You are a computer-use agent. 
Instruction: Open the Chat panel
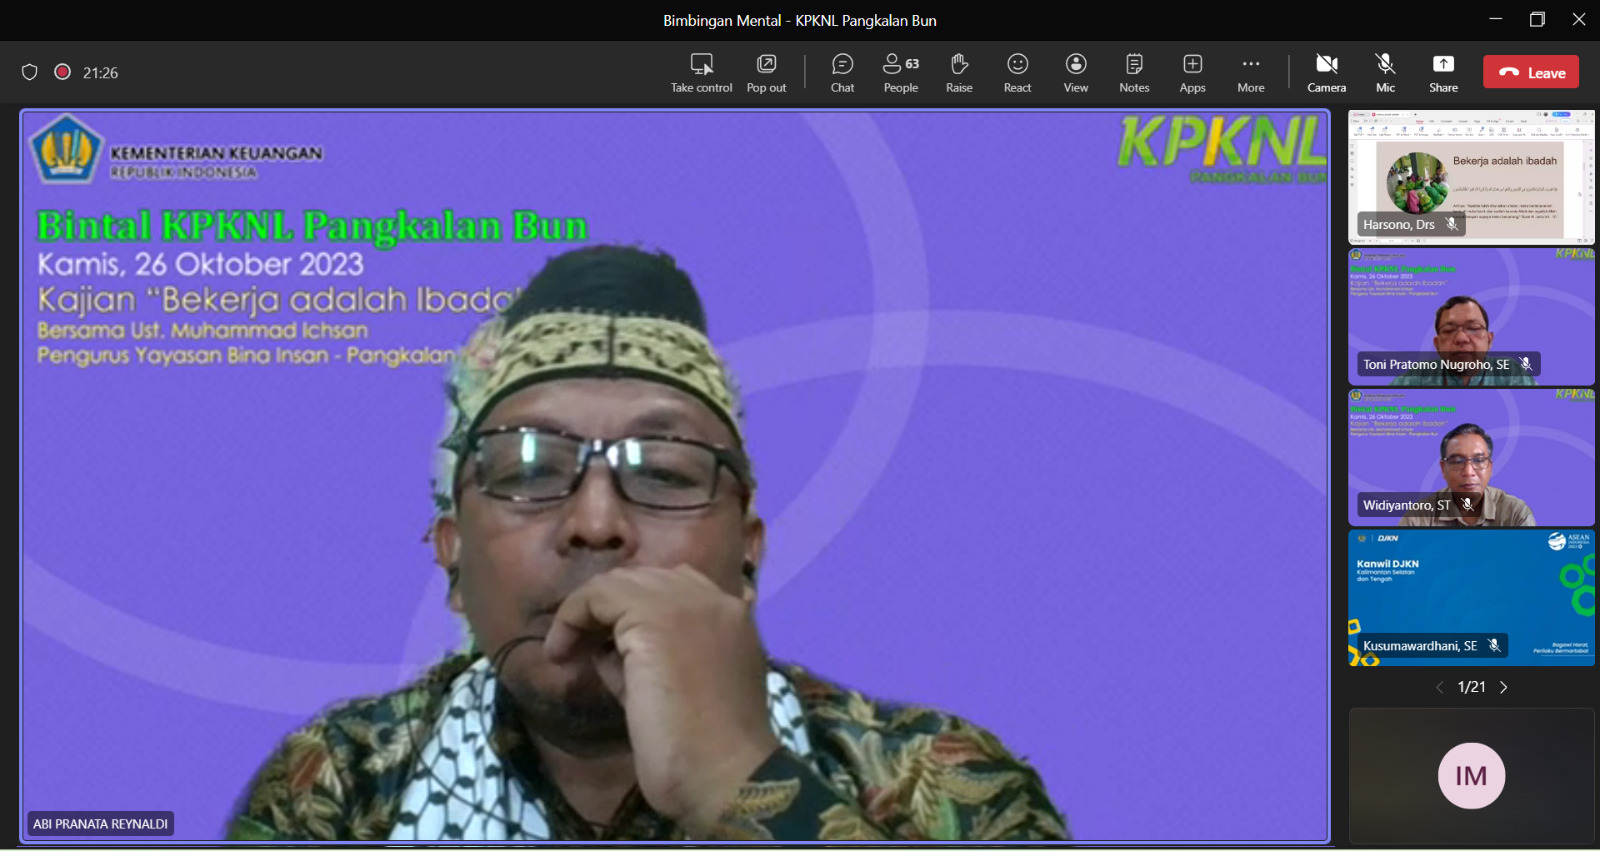point(842,73)
